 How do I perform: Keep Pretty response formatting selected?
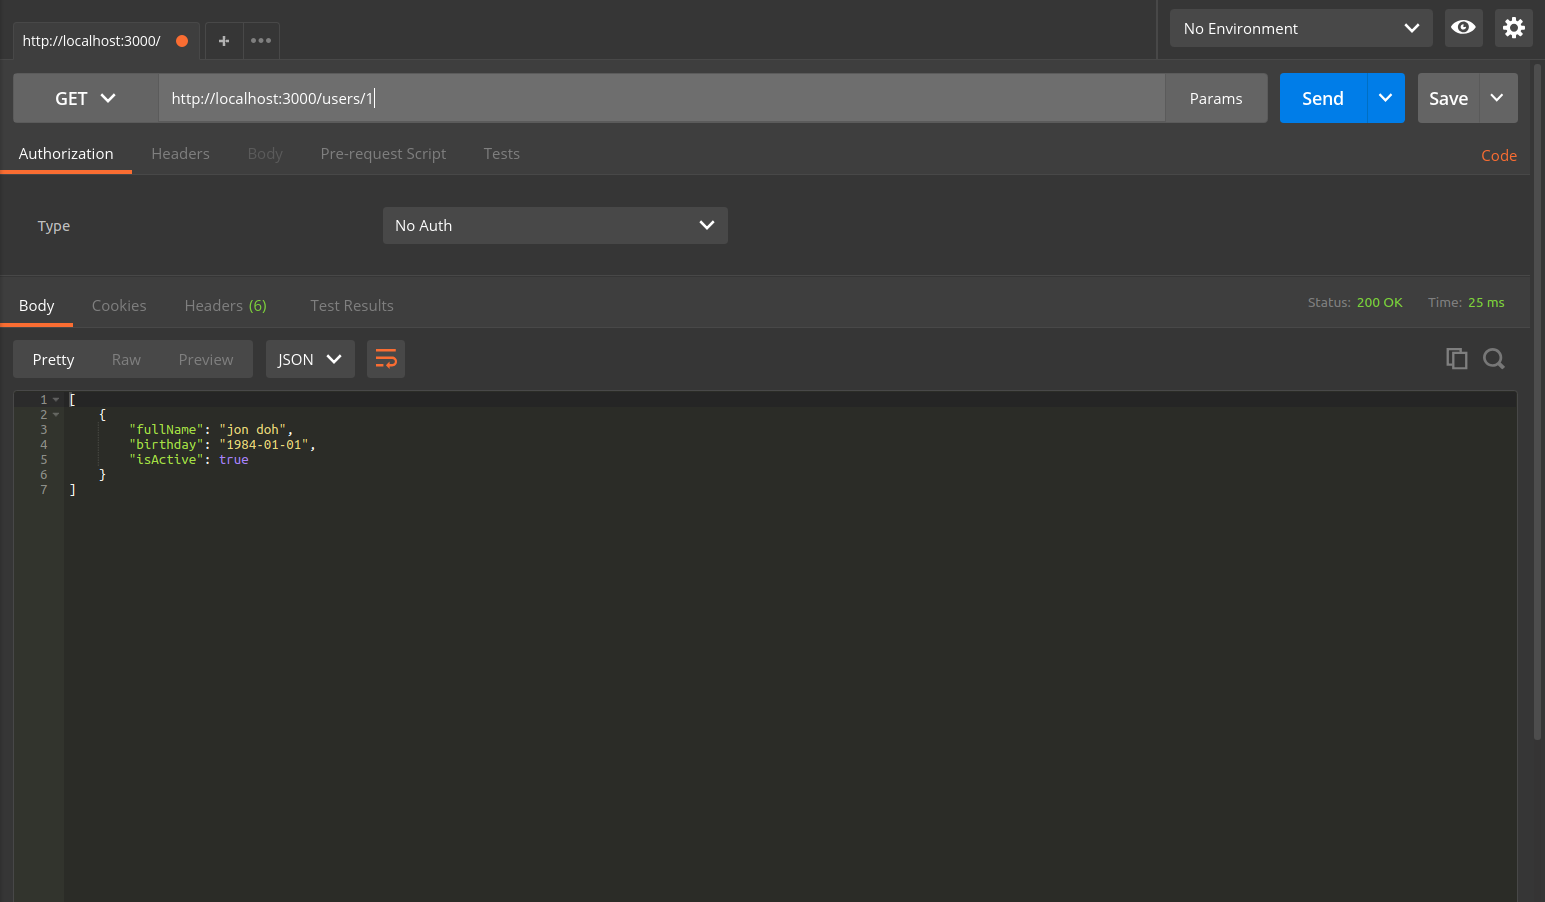coord(53,358)
